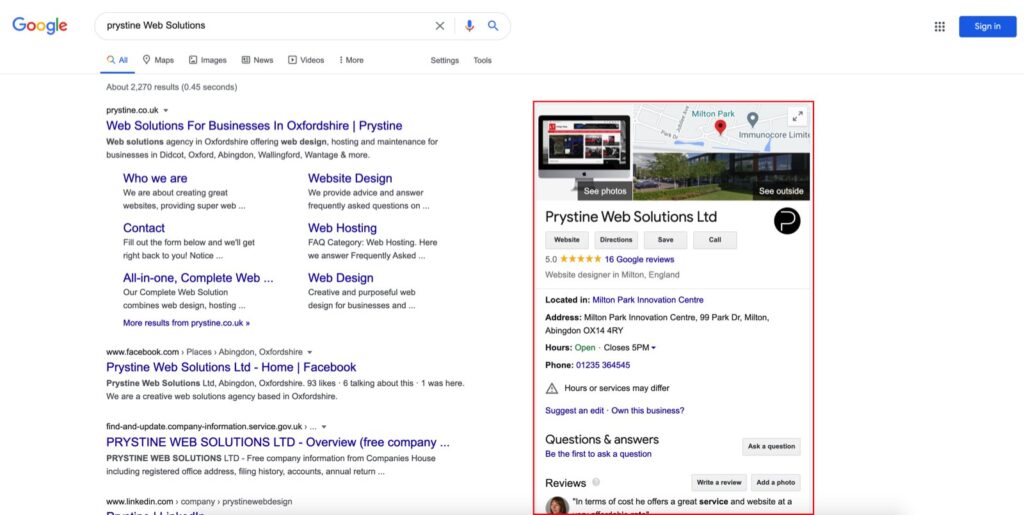Click Own this business? link
The image size is (1024, 515).
click(648, 411)
